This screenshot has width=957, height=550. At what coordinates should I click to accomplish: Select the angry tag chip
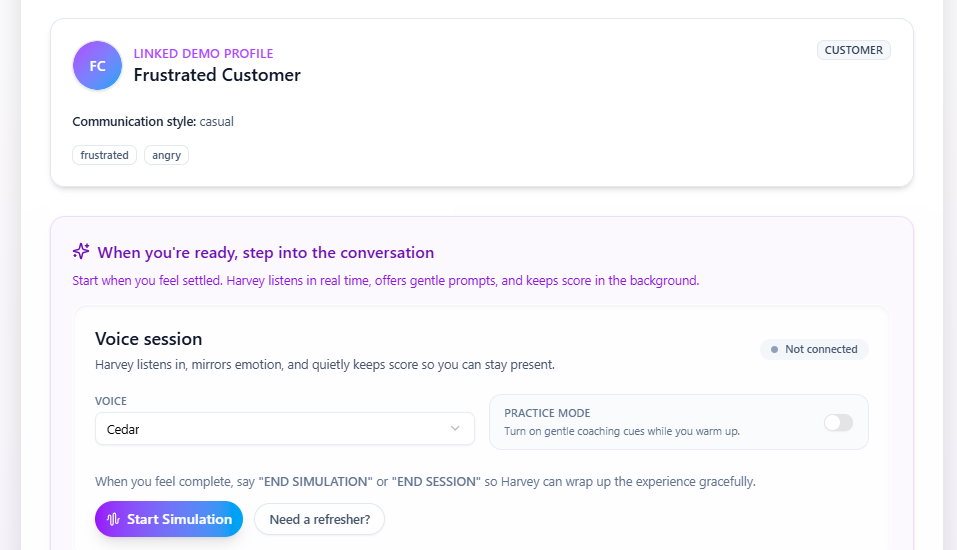pyautogui.click(x=166, y=155)
